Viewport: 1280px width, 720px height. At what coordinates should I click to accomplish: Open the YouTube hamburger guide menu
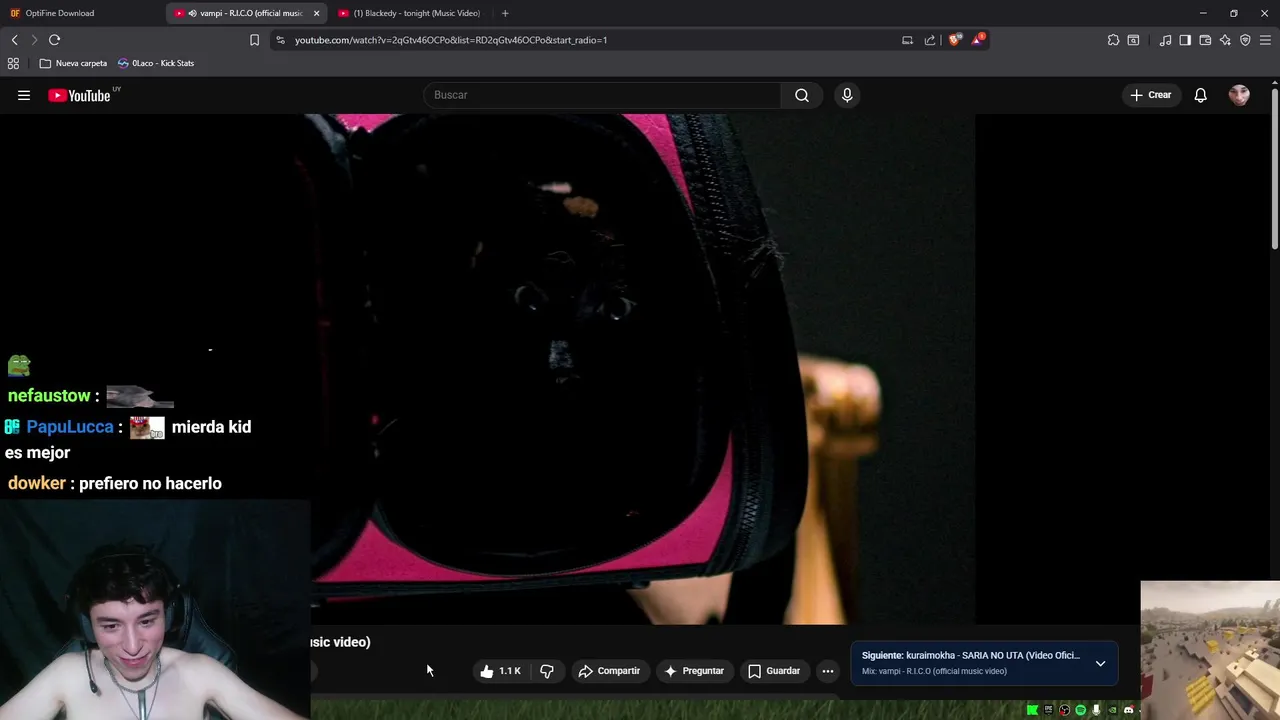pos(24,95)
